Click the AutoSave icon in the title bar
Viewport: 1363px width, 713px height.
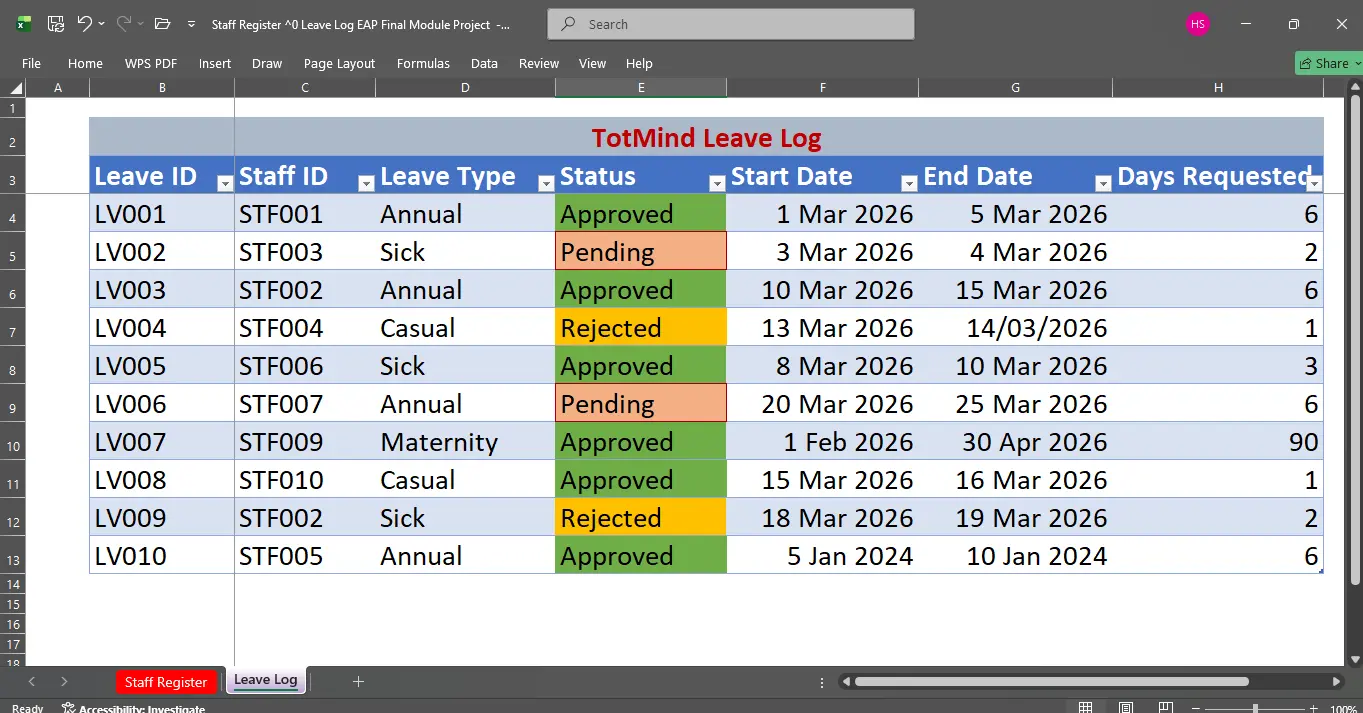point(56,24)
